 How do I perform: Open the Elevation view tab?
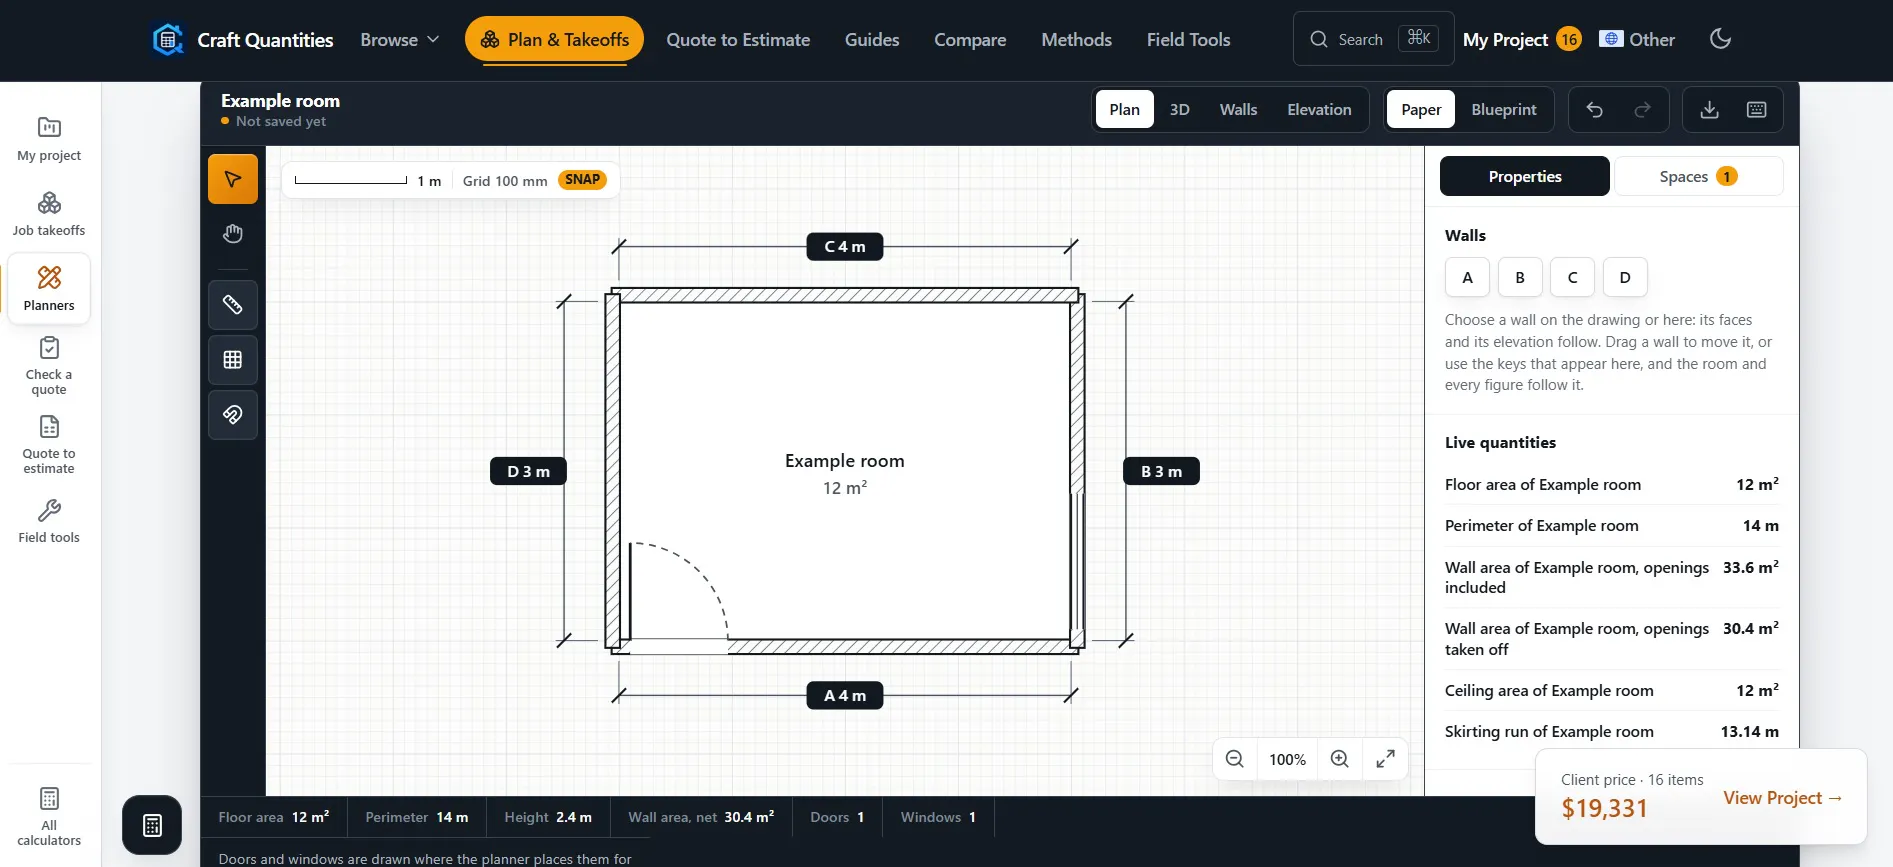coord(1319,110)
